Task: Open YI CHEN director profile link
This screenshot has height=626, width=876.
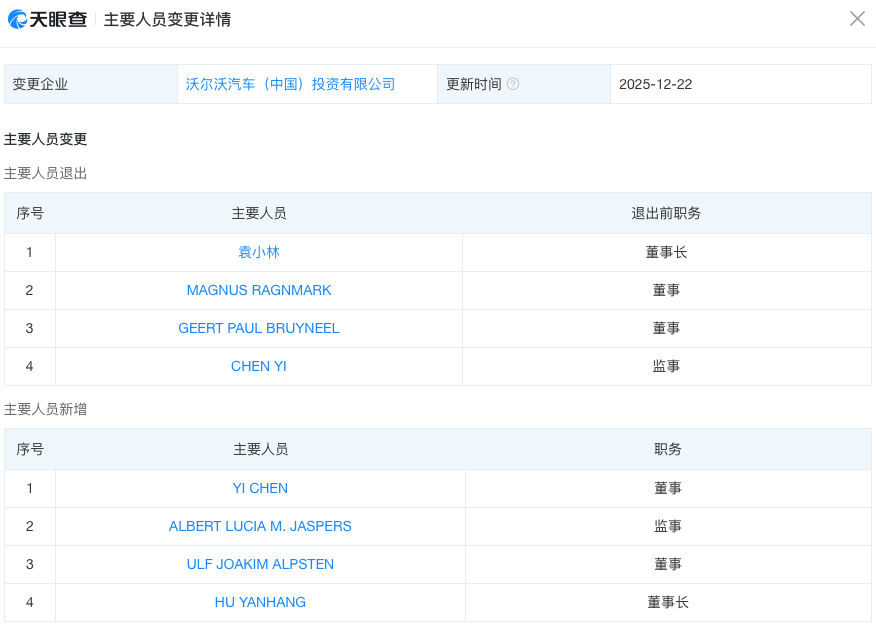Action: click(x=260, y=489)
